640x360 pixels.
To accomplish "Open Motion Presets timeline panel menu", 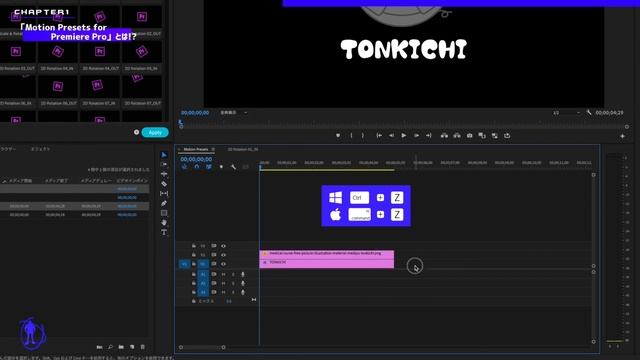I will pyautogui.click(x=213, y=149).
